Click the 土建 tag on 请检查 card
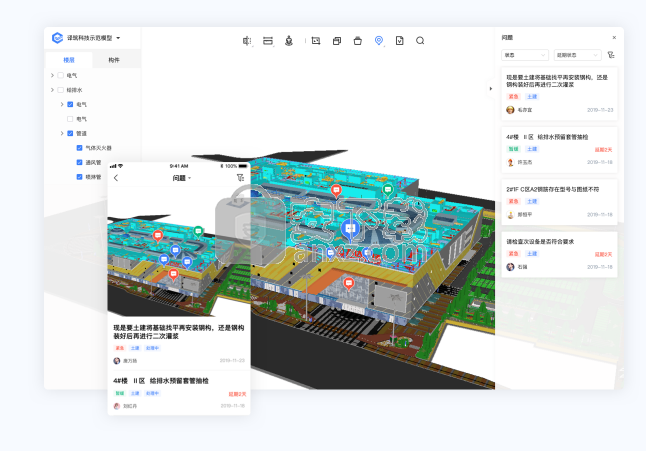646x451 pixels. [532, 254]
